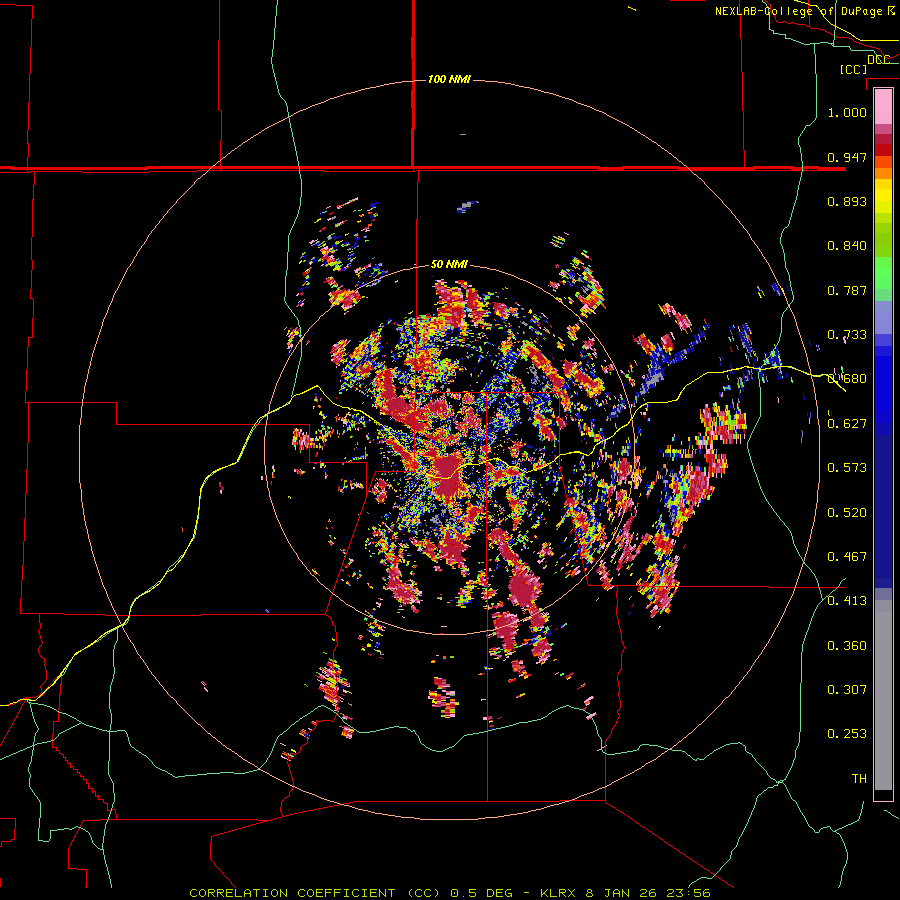
Task: Select the 0.627 scale value
Action: click(x=847, y=424)
